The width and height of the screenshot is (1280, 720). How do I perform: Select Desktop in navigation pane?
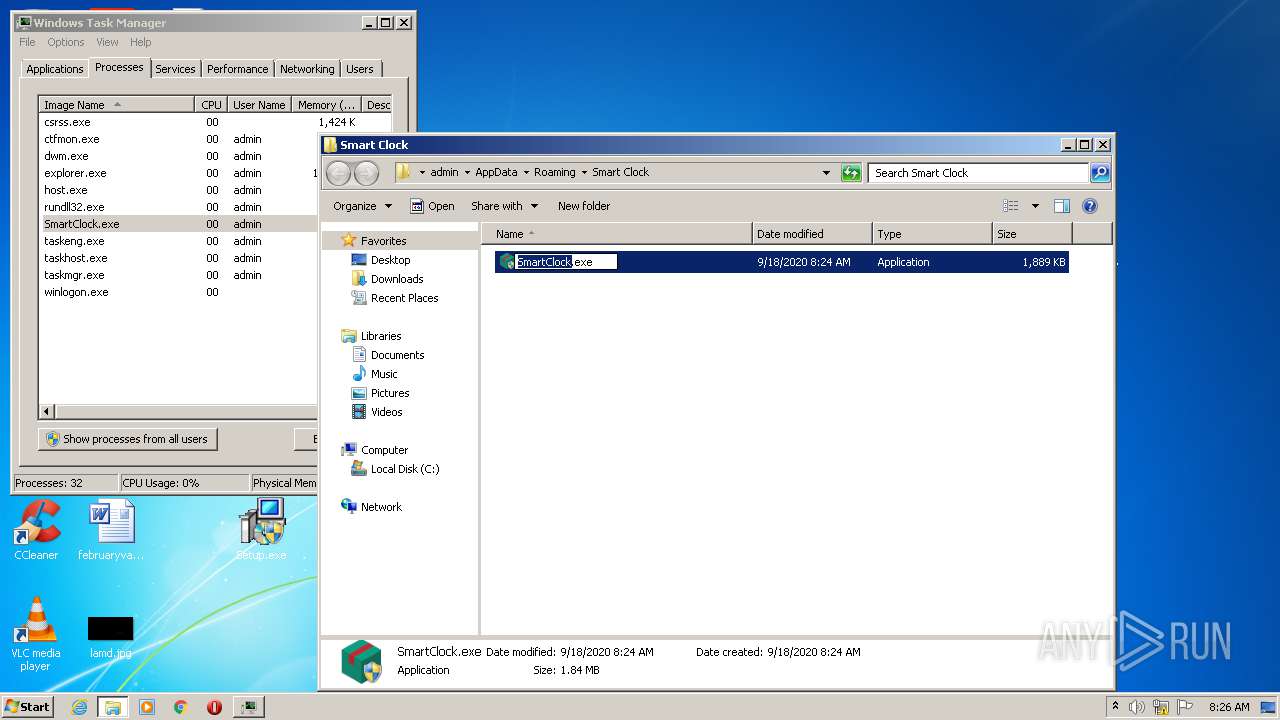[390, 260]
